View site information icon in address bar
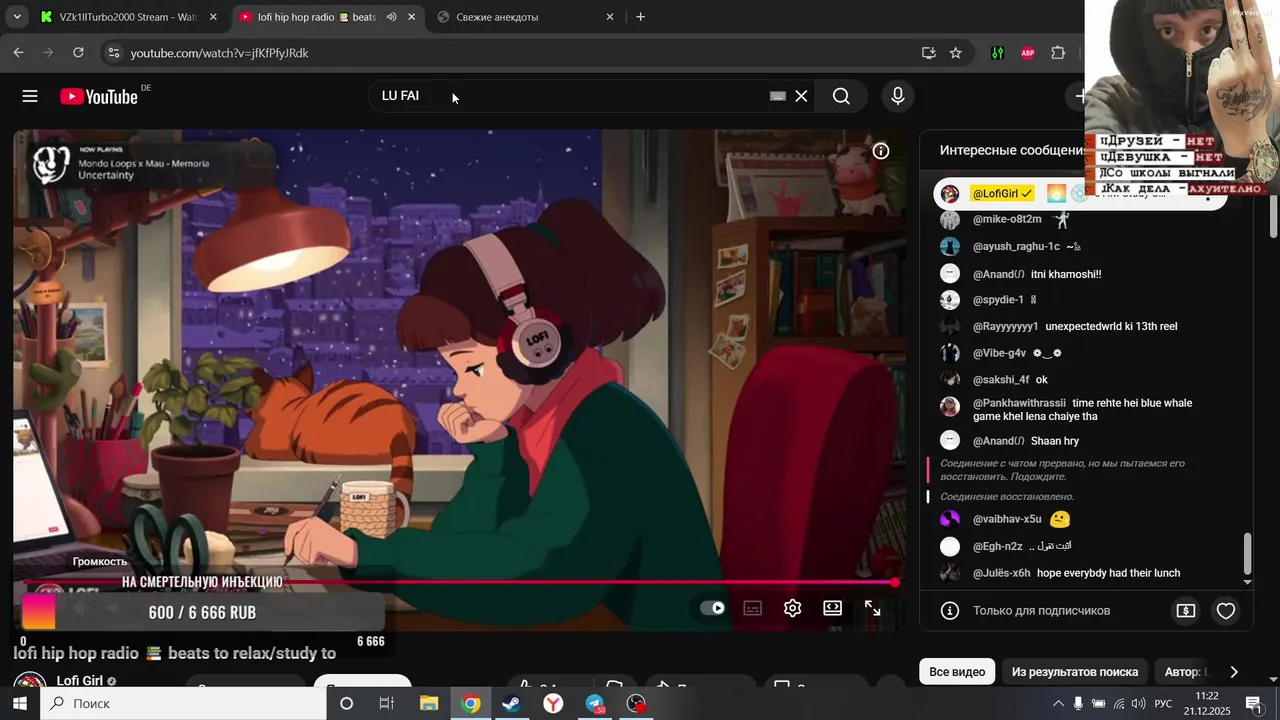 (x=113, y=53)
